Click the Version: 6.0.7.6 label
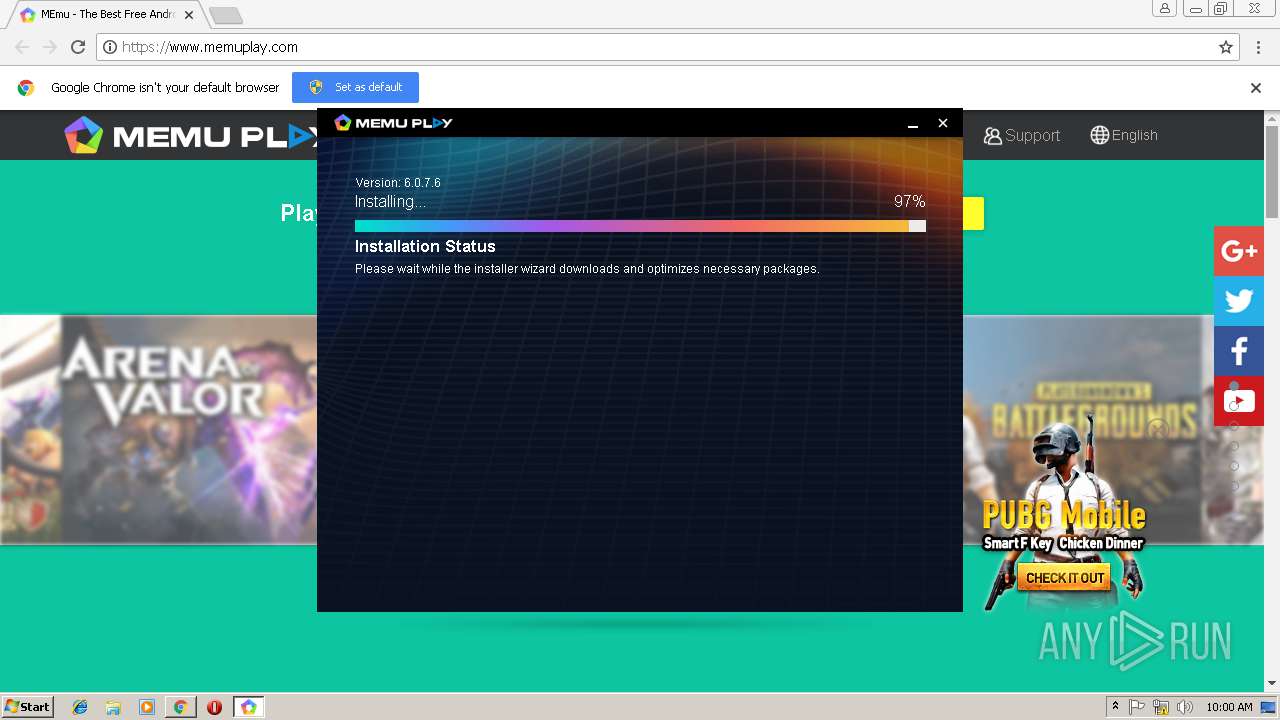The image size is (1280, 720). click(397, 183)
